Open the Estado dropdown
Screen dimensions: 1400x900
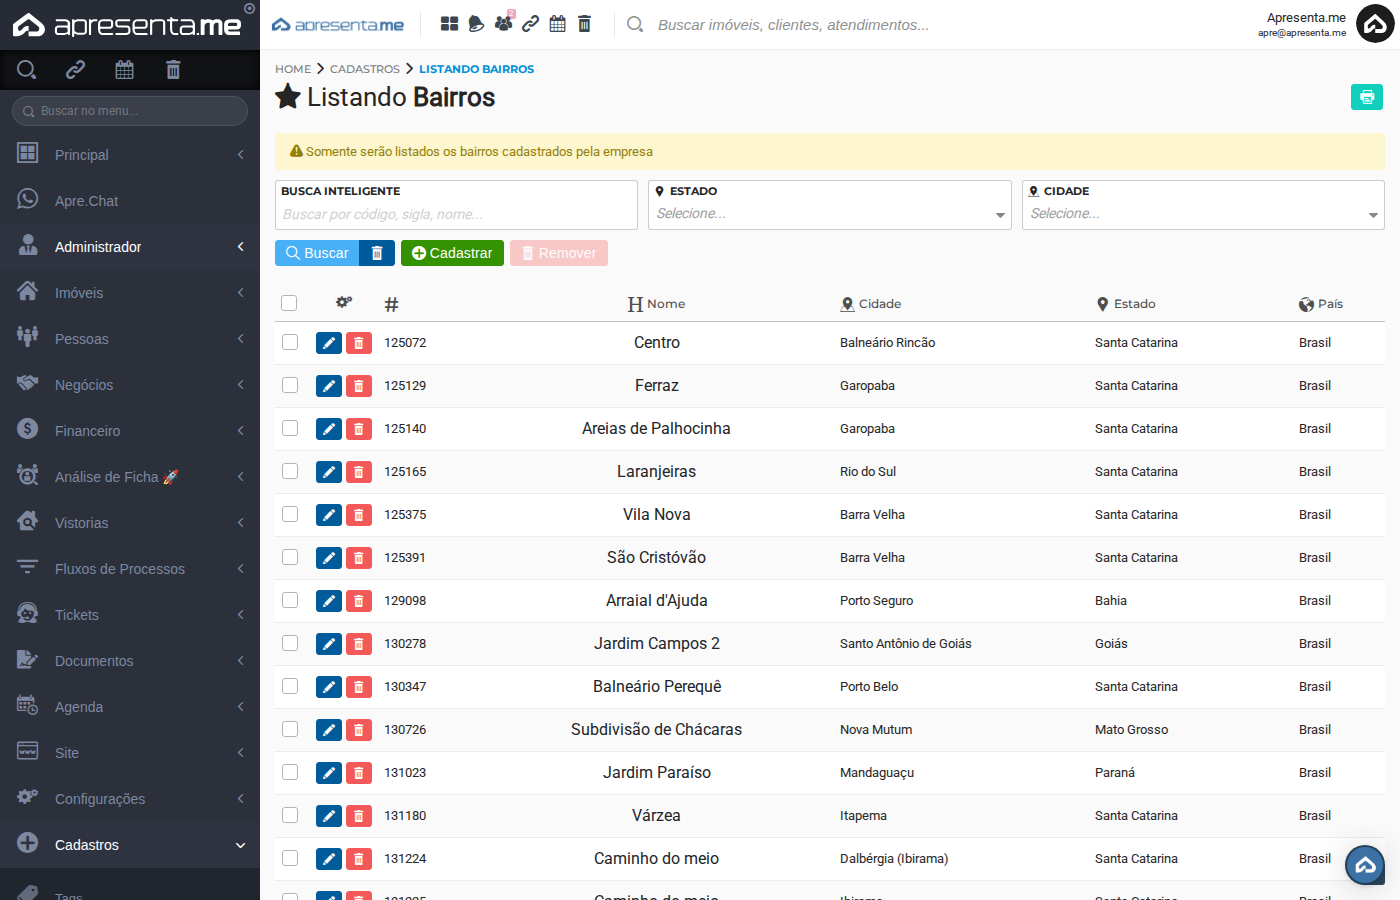coord(829,214)
